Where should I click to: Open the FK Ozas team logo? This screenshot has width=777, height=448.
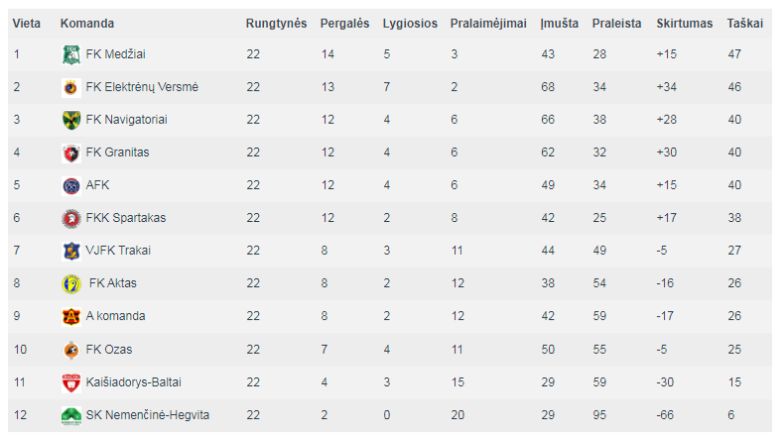pos(71,350)
